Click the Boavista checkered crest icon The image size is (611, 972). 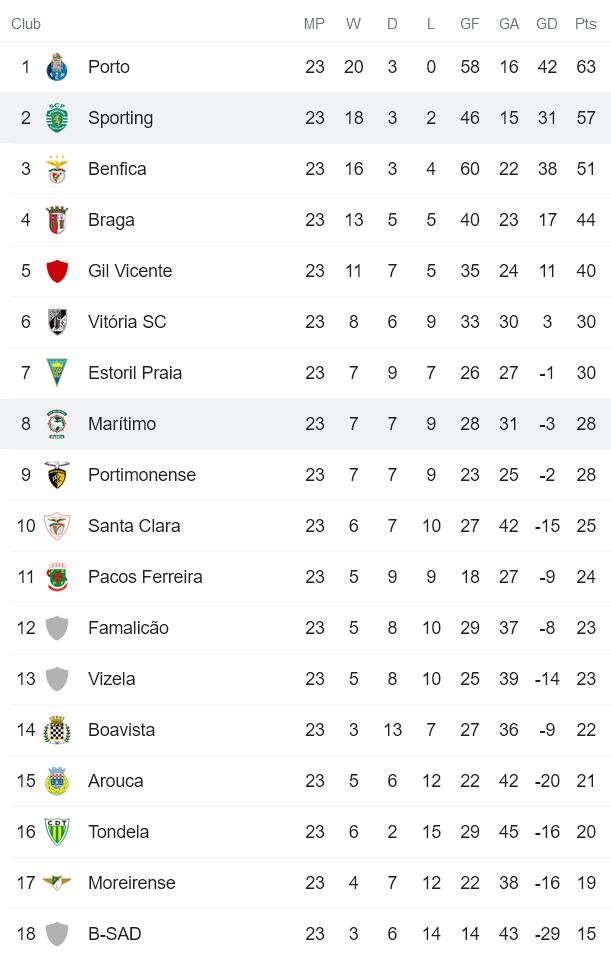tap(57, 730)
